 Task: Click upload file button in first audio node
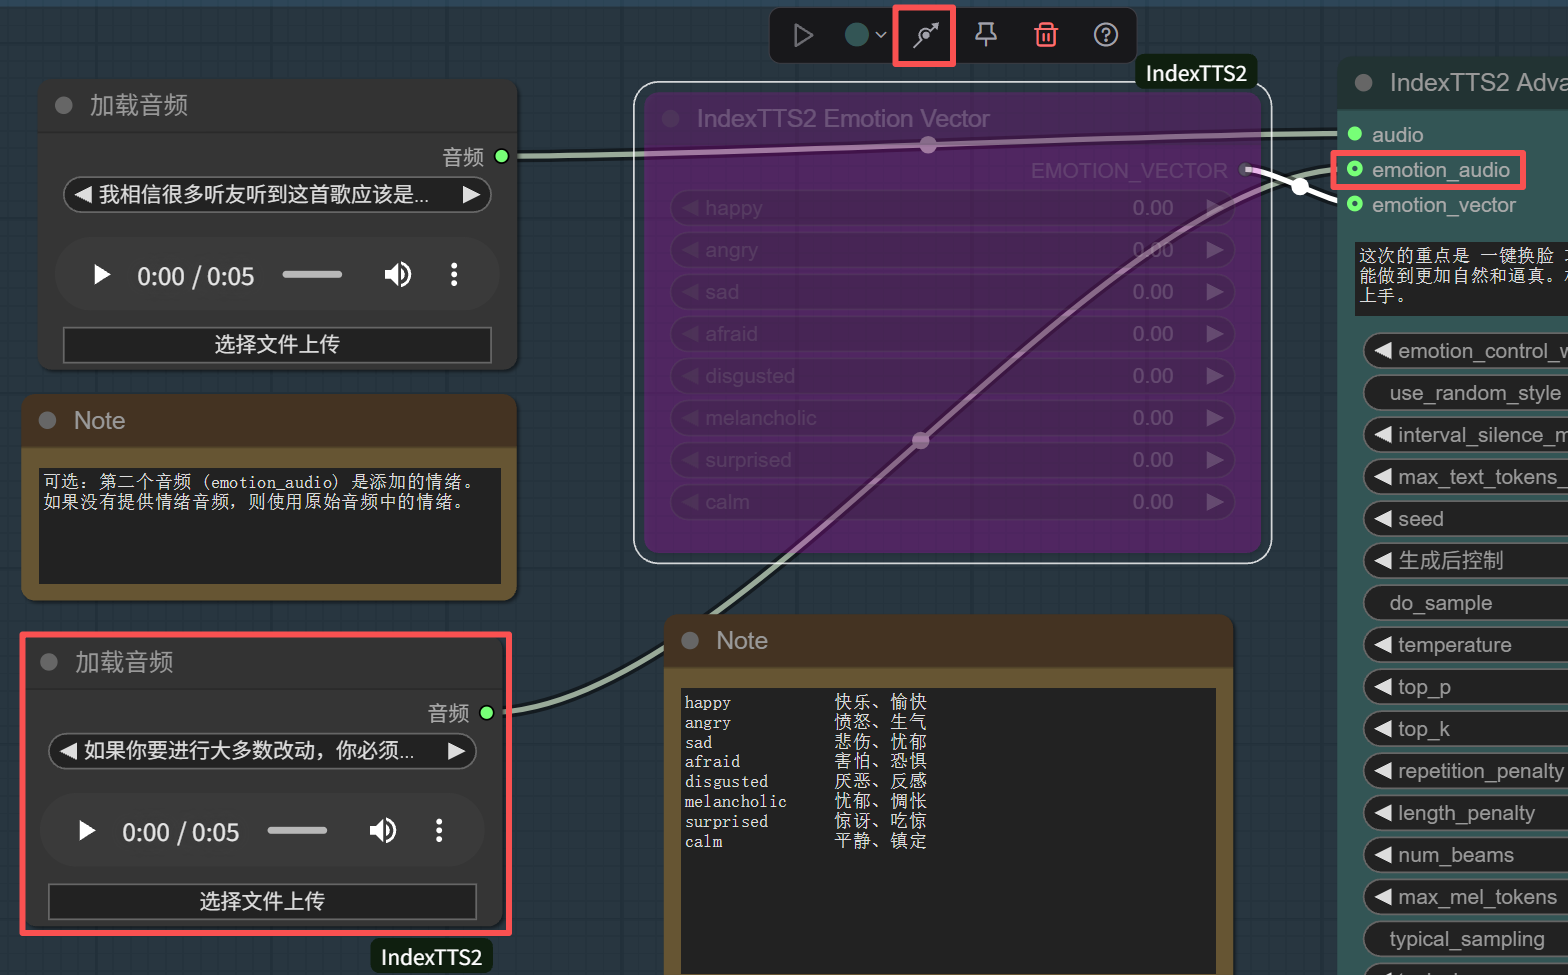click(277, 345)
